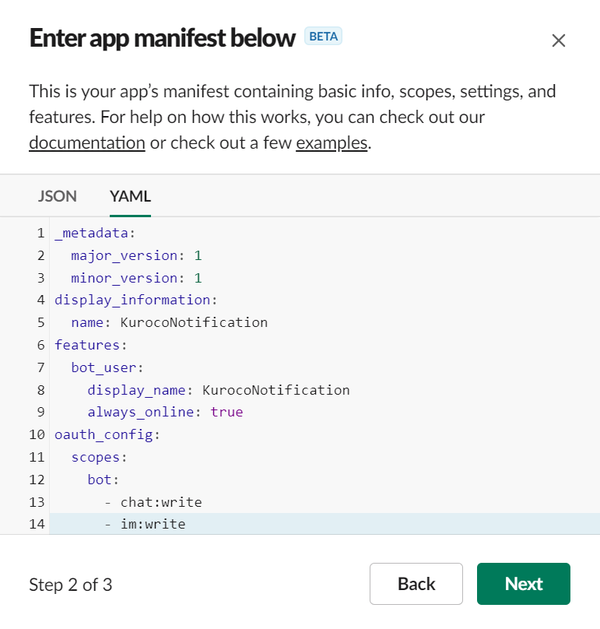The width and height of the screenshot is (600, 629).
Task: Select the YAML tab
Action: (130, 196)
